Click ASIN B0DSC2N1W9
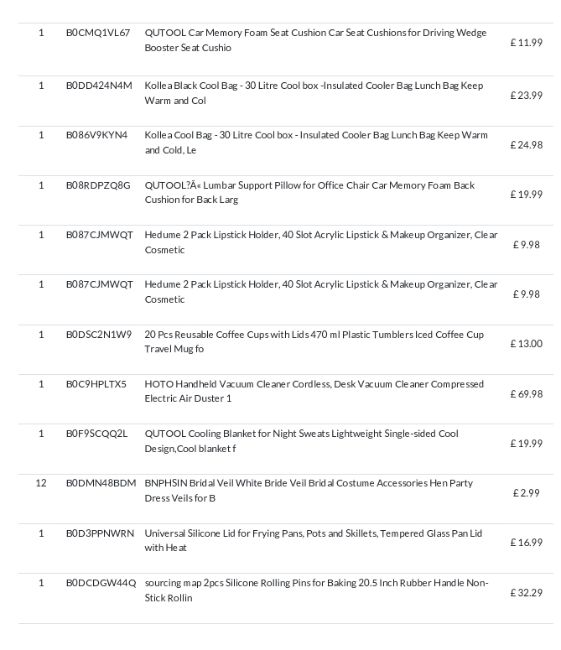 99,335
